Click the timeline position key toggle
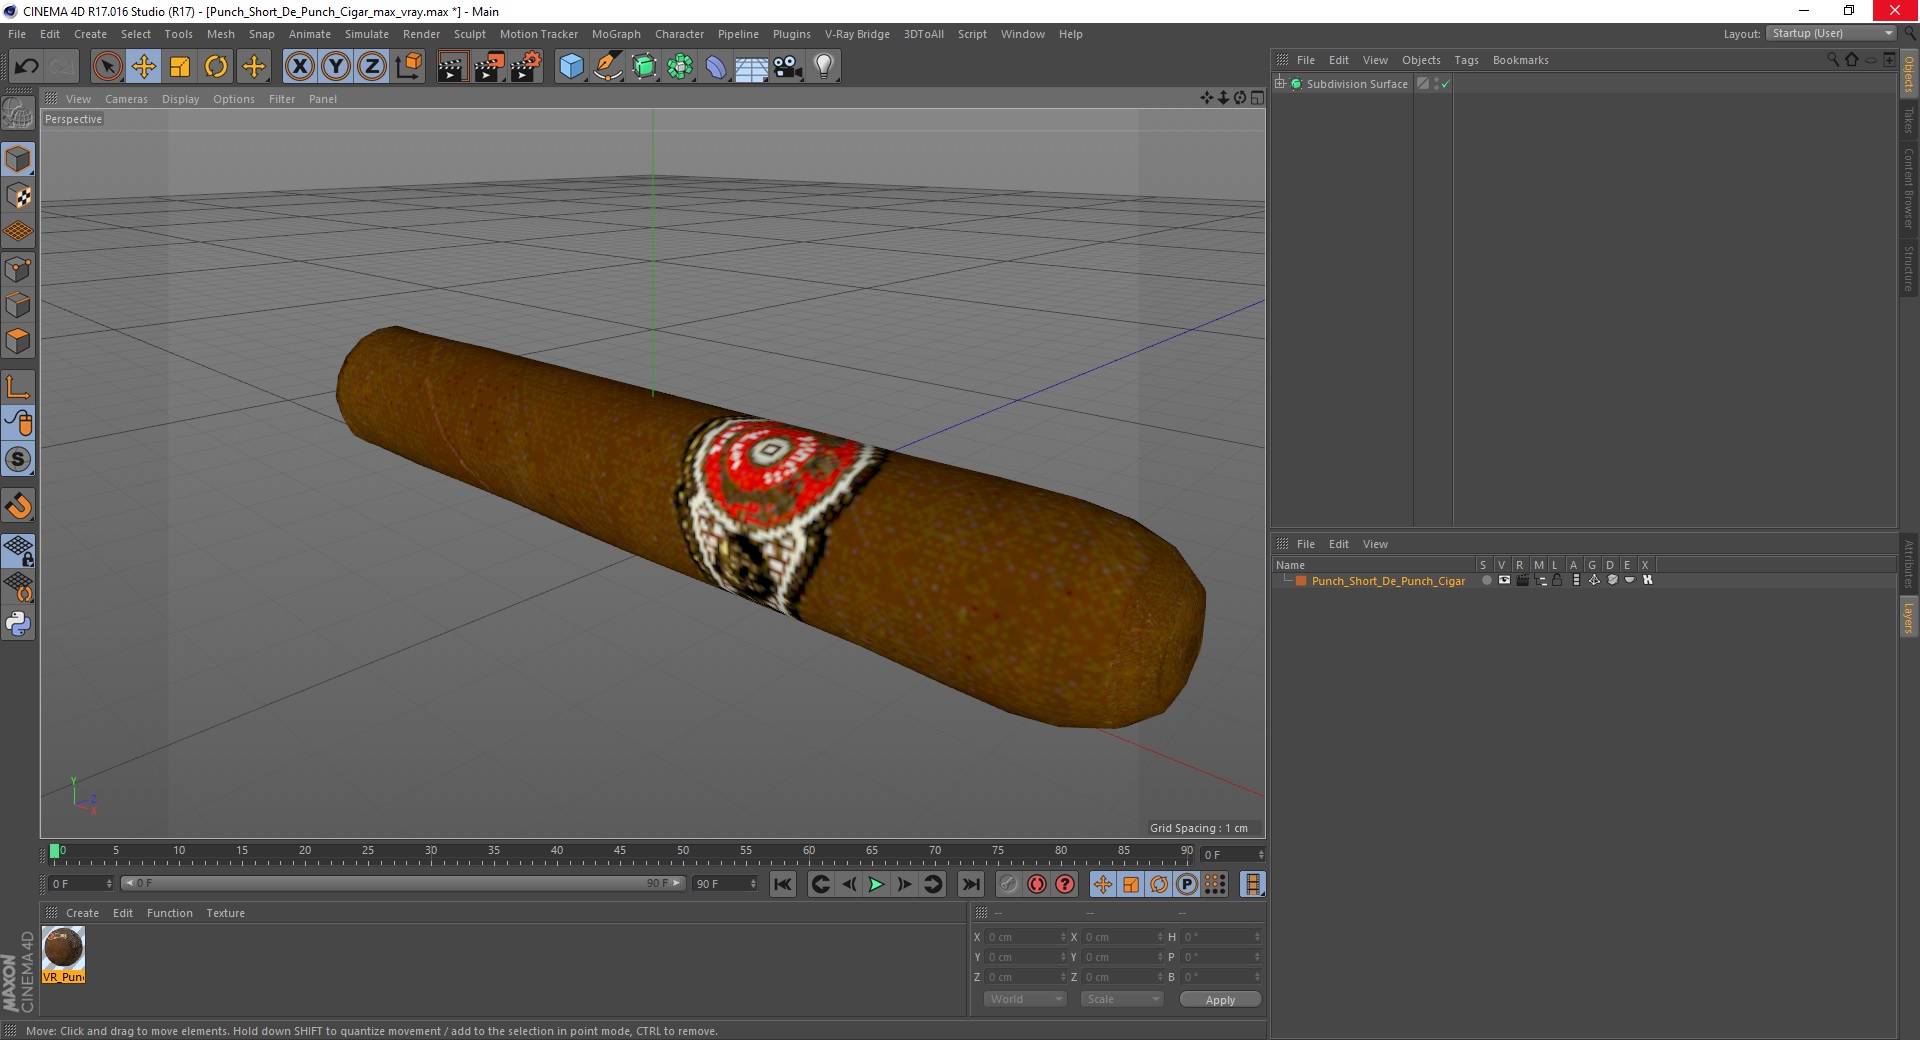 [x=1102, y=884]
